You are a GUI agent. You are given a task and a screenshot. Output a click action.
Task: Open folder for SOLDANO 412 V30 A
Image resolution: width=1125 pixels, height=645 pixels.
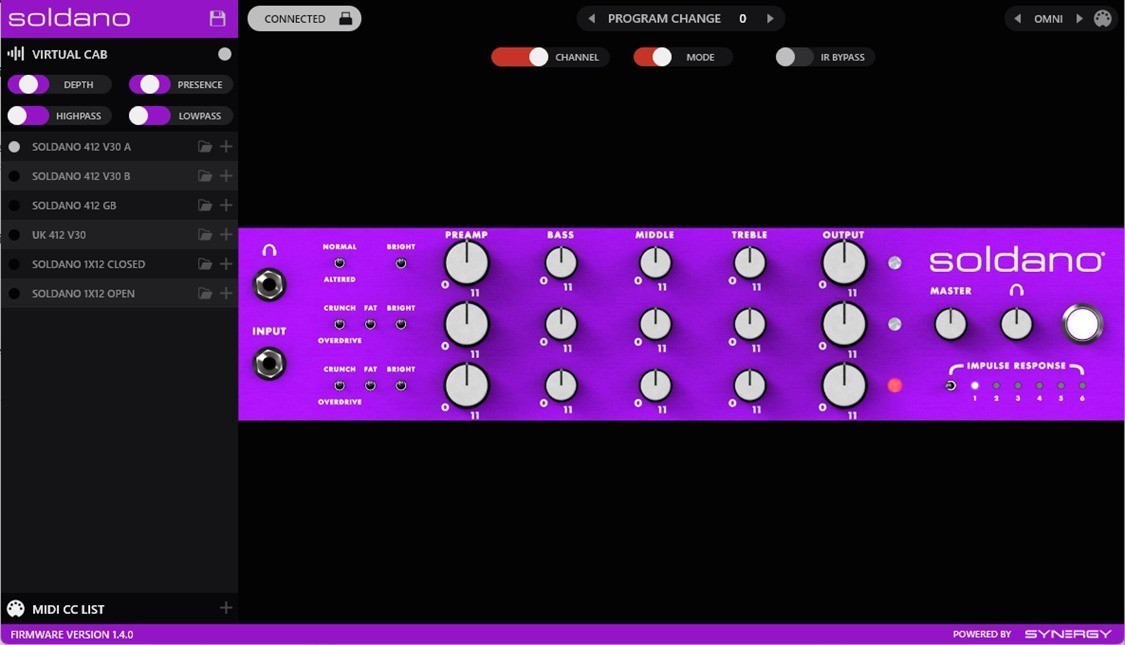(205, 147)
